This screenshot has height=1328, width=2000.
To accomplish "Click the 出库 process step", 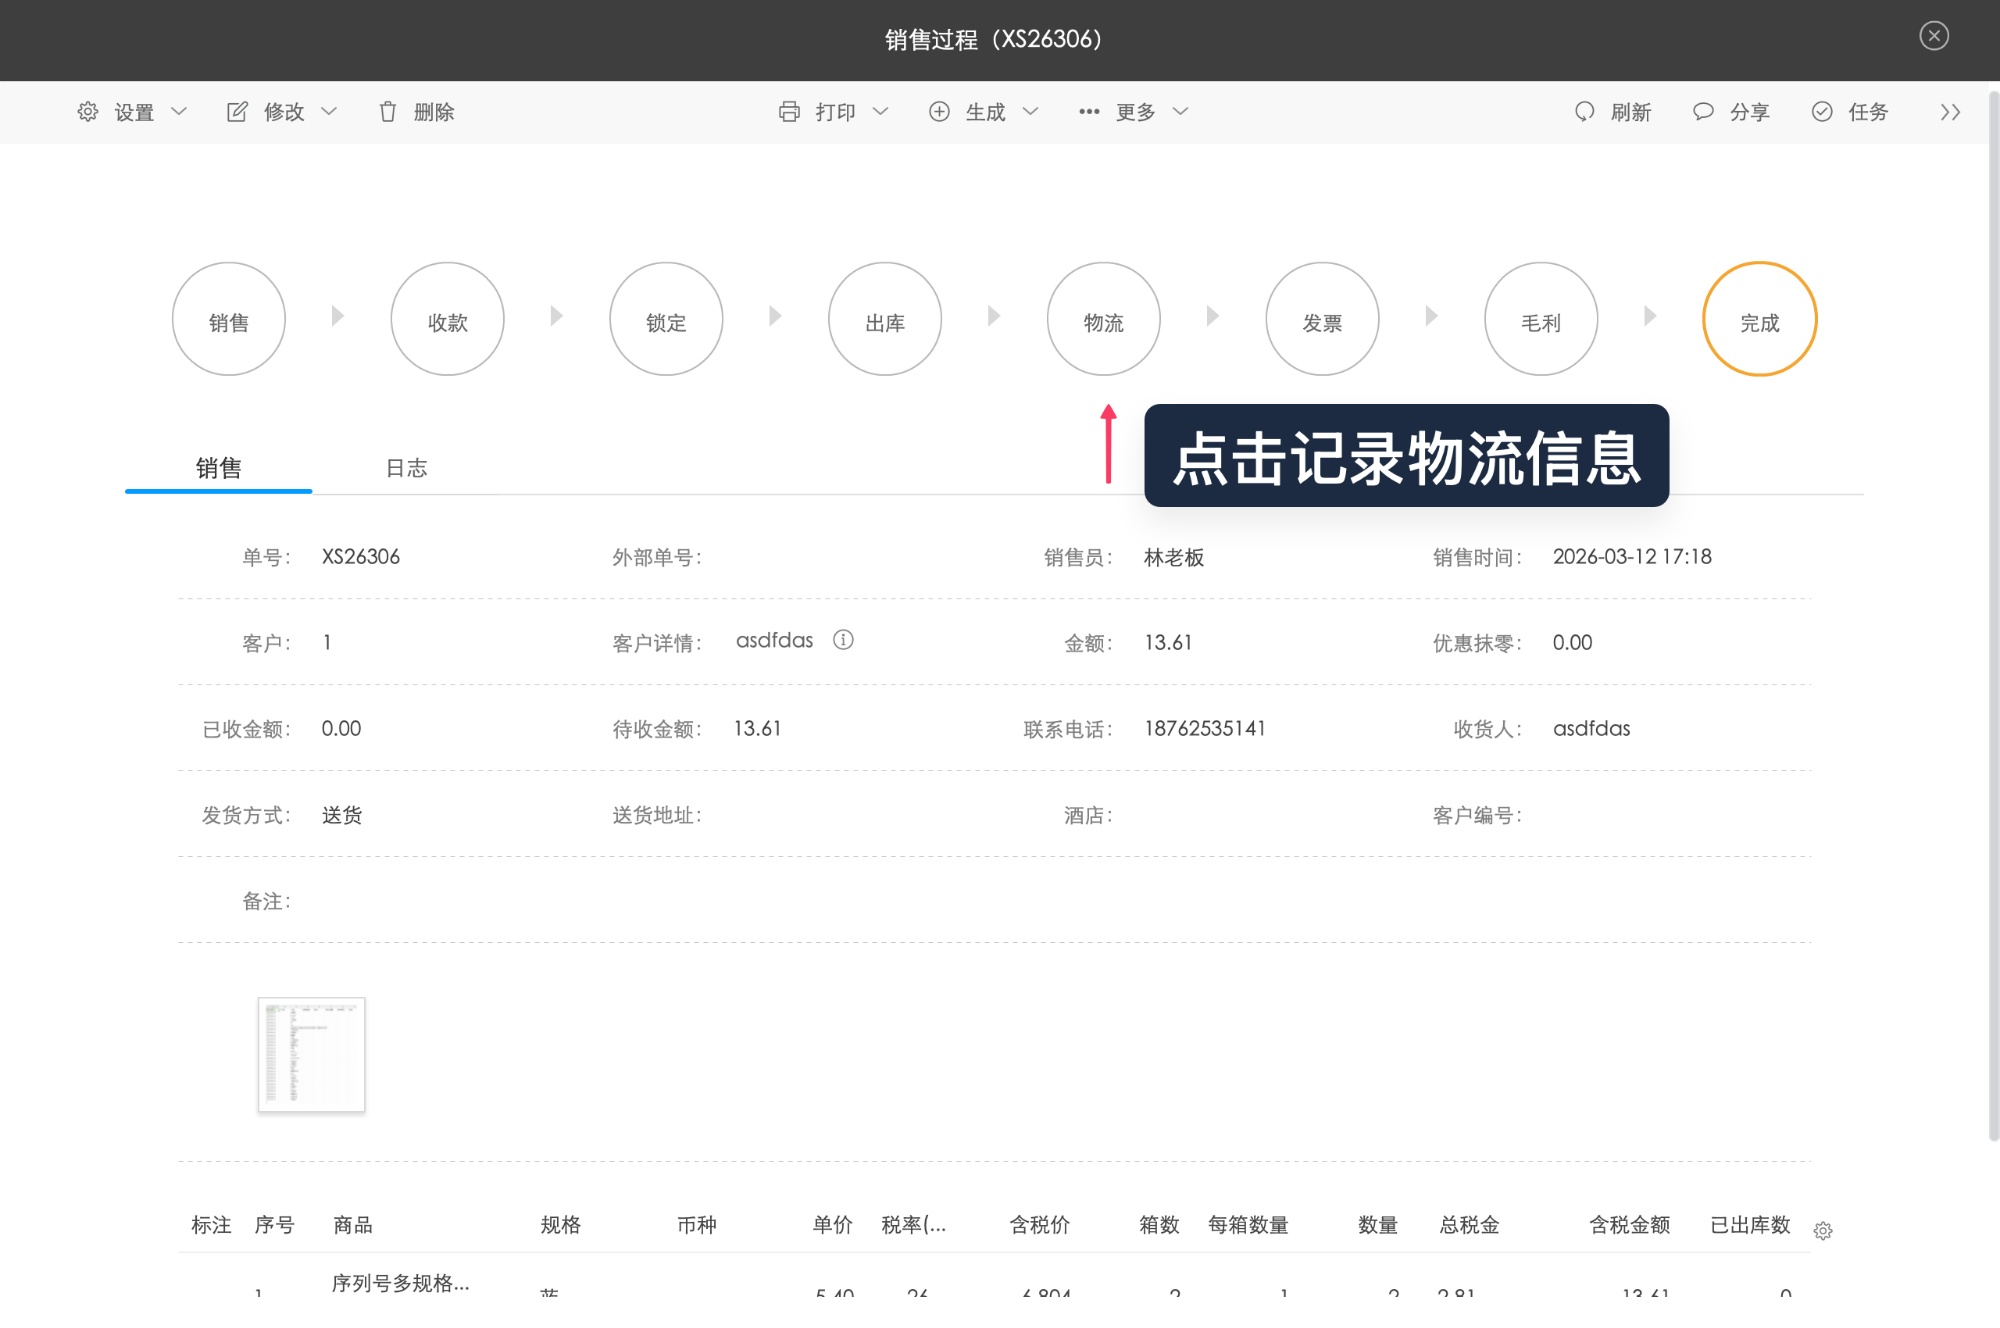I will (x=884, y=319).
